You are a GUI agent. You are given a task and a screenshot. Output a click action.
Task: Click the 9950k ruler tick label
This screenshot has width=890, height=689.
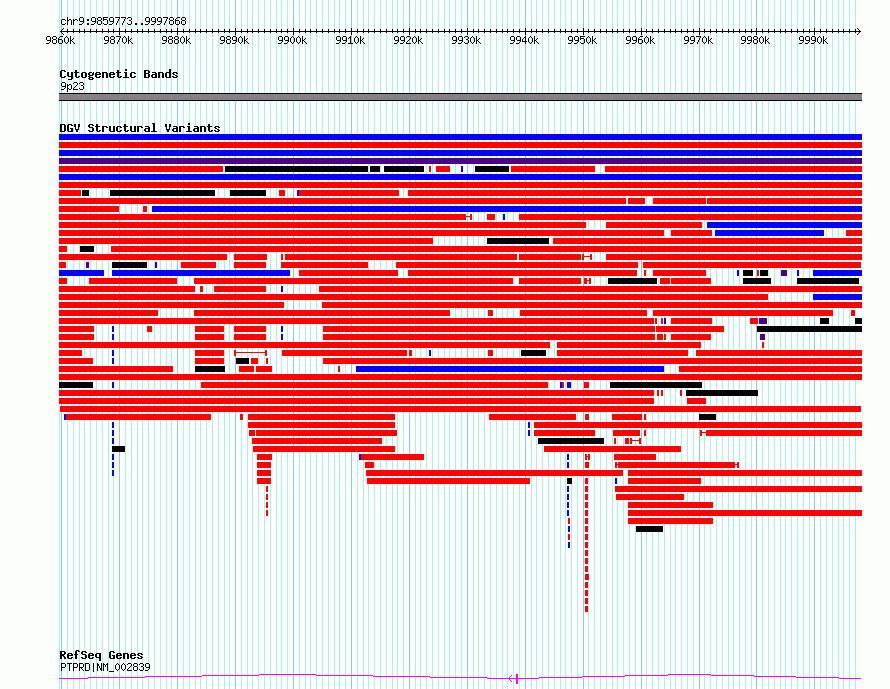(x=582, y=40)
